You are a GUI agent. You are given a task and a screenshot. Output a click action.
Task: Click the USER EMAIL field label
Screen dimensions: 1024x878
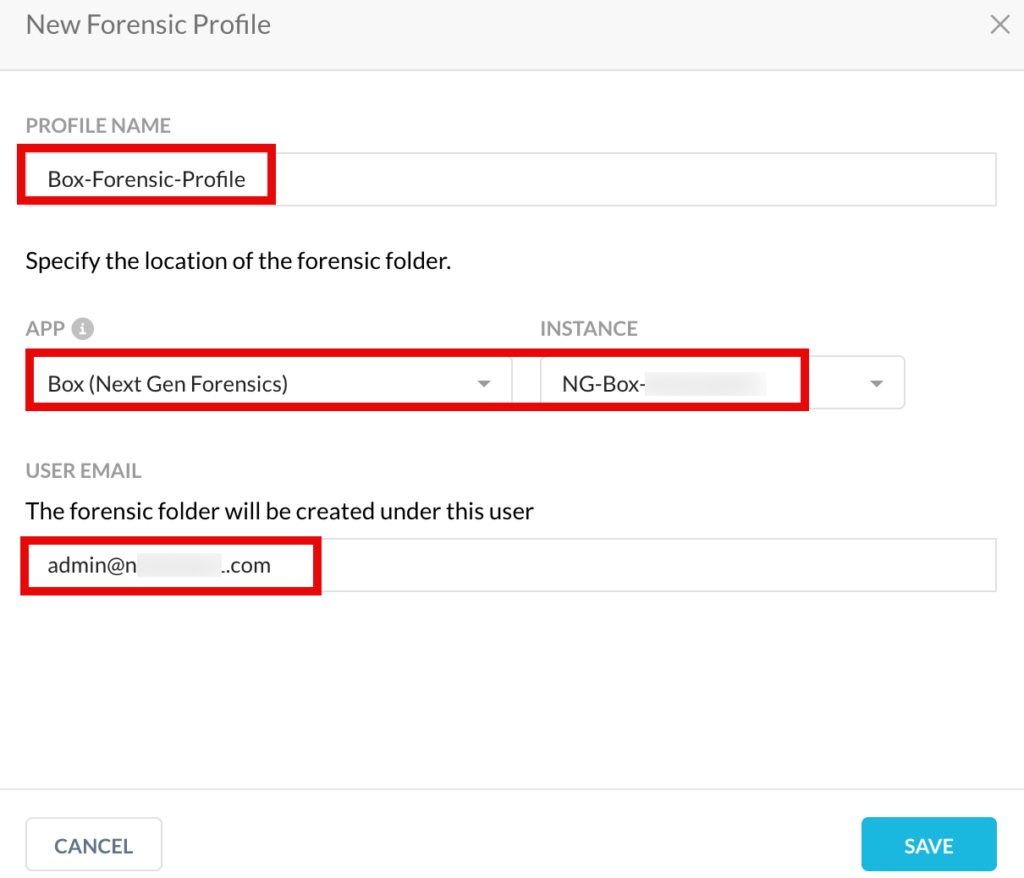tap(84, 470)
